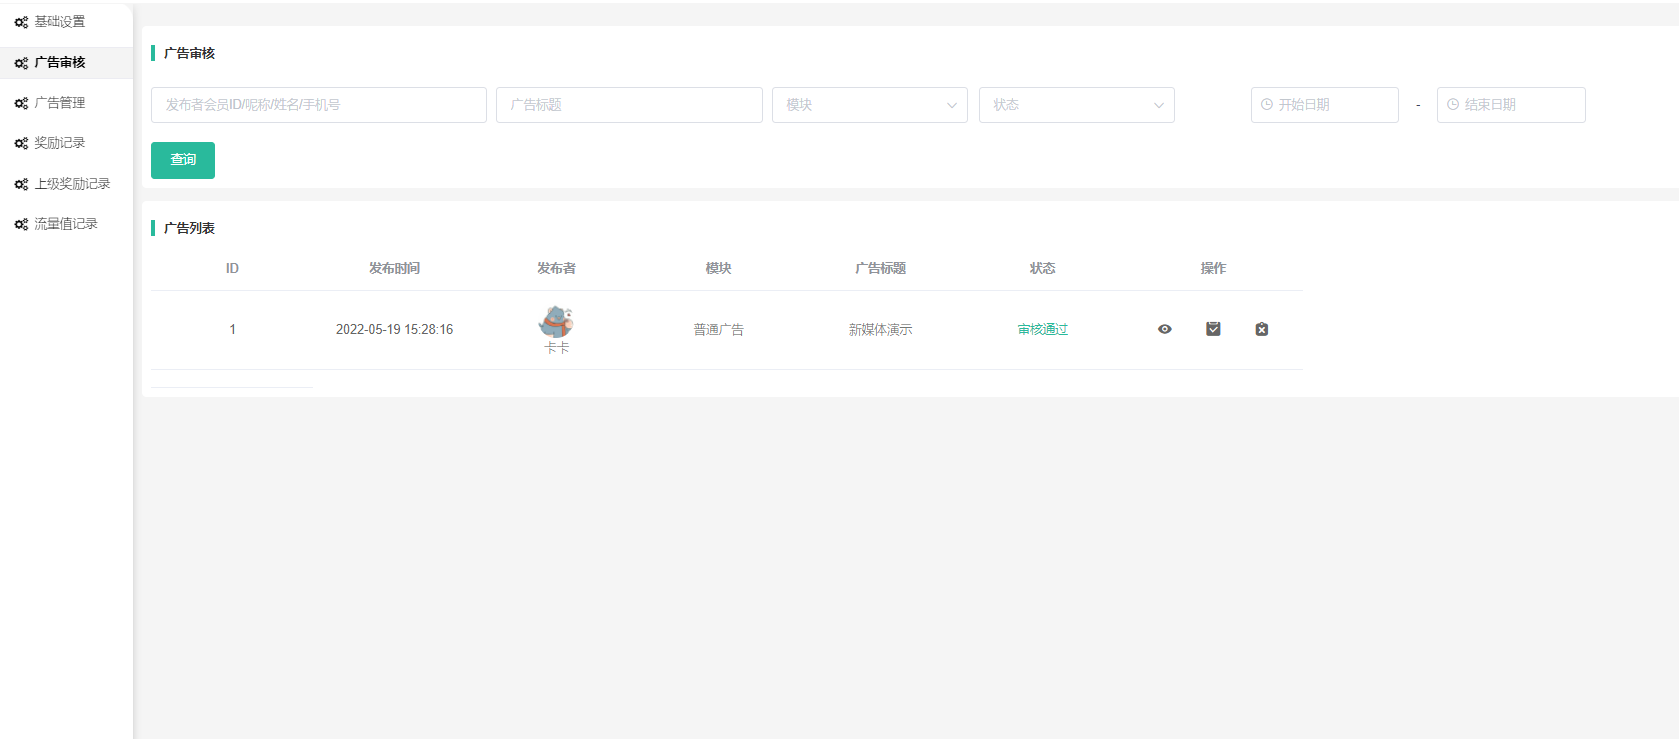Click the gear icon beside 广告管理
This screenshot has height=739, width=1679.
(x=21, y=103)
